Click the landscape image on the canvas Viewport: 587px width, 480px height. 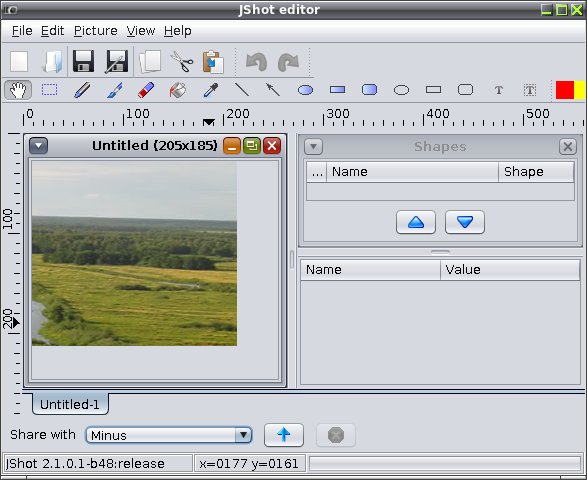click(134, 253)
